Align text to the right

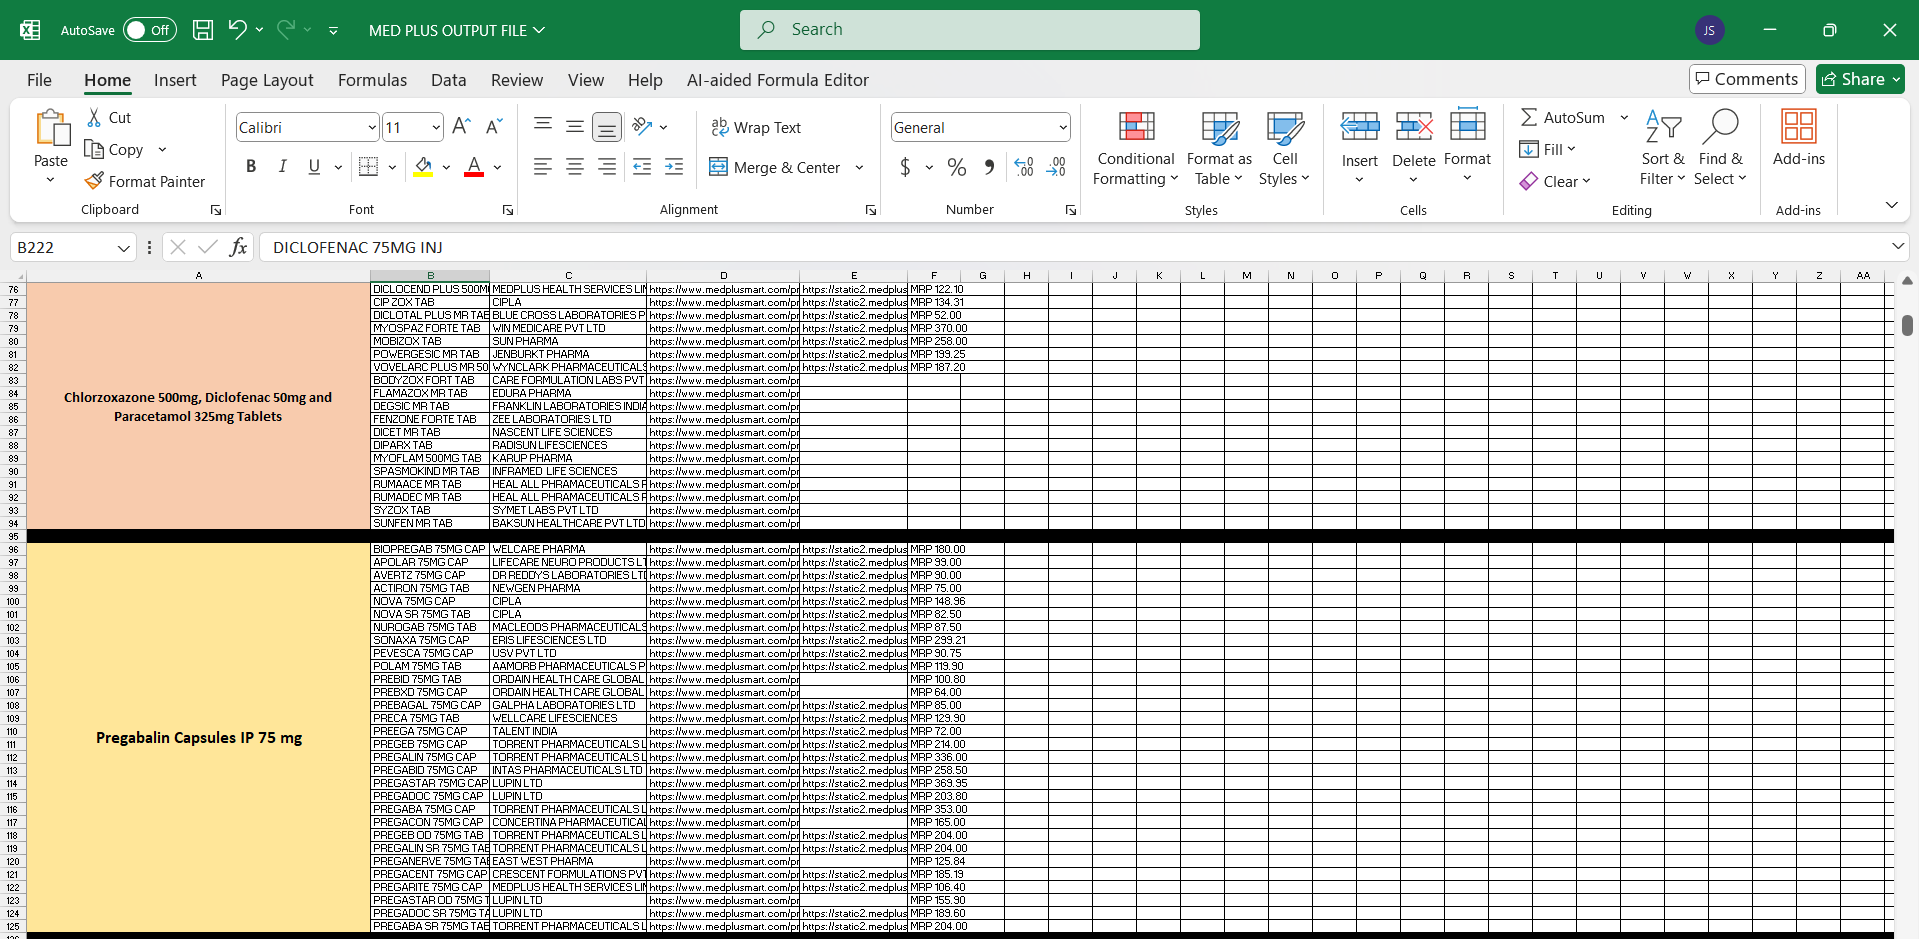coord(607,167)
